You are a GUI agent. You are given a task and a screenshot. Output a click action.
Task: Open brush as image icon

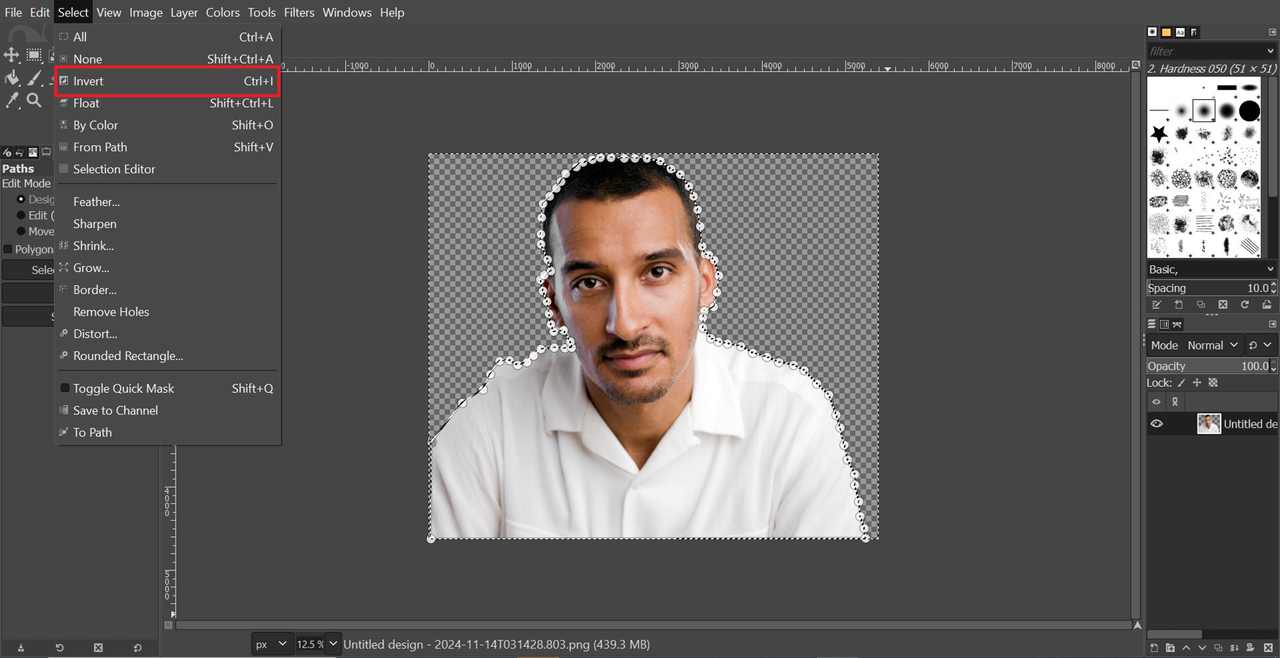(1267, 304)
